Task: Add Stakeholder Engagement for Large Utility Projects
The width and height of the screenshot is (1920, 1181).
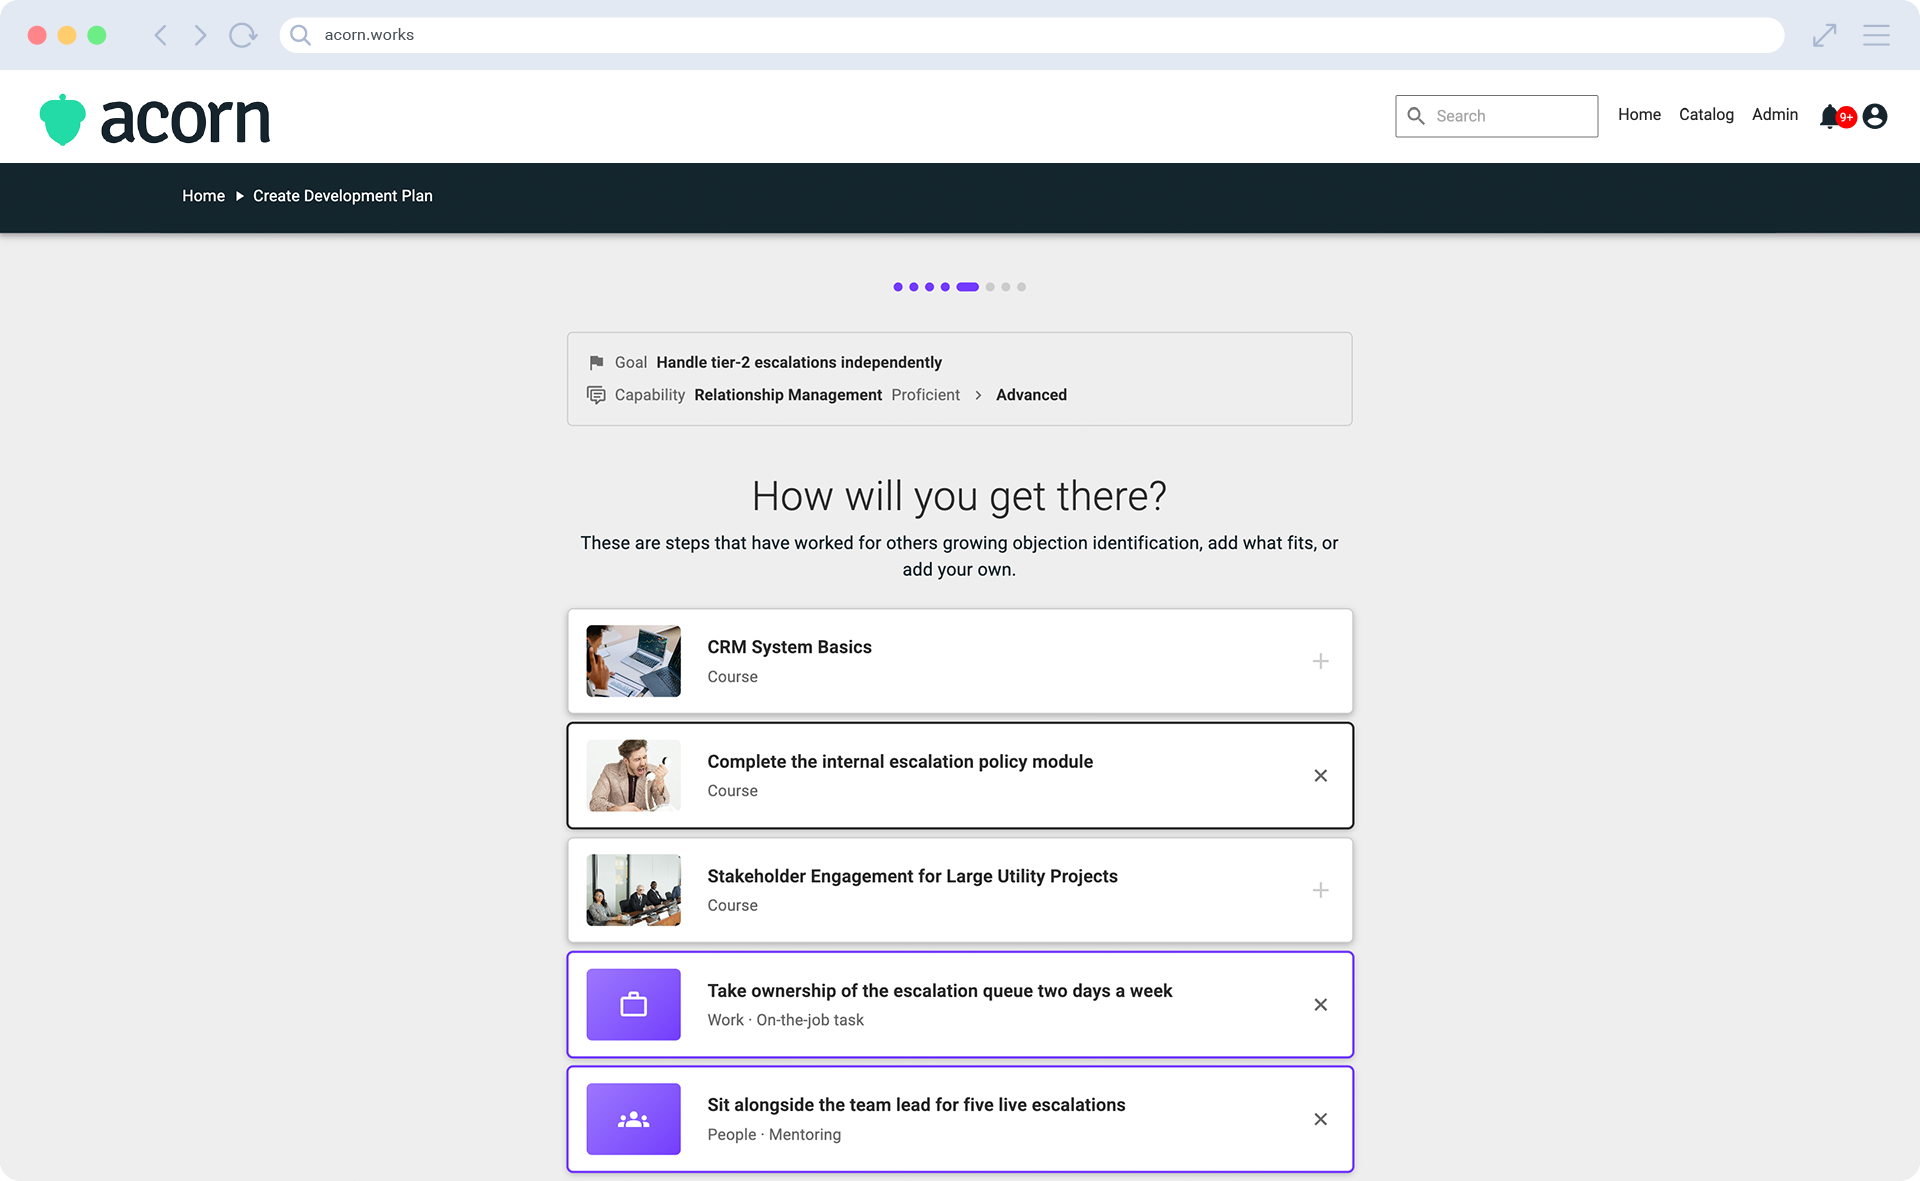Action: coord(1320,890)
